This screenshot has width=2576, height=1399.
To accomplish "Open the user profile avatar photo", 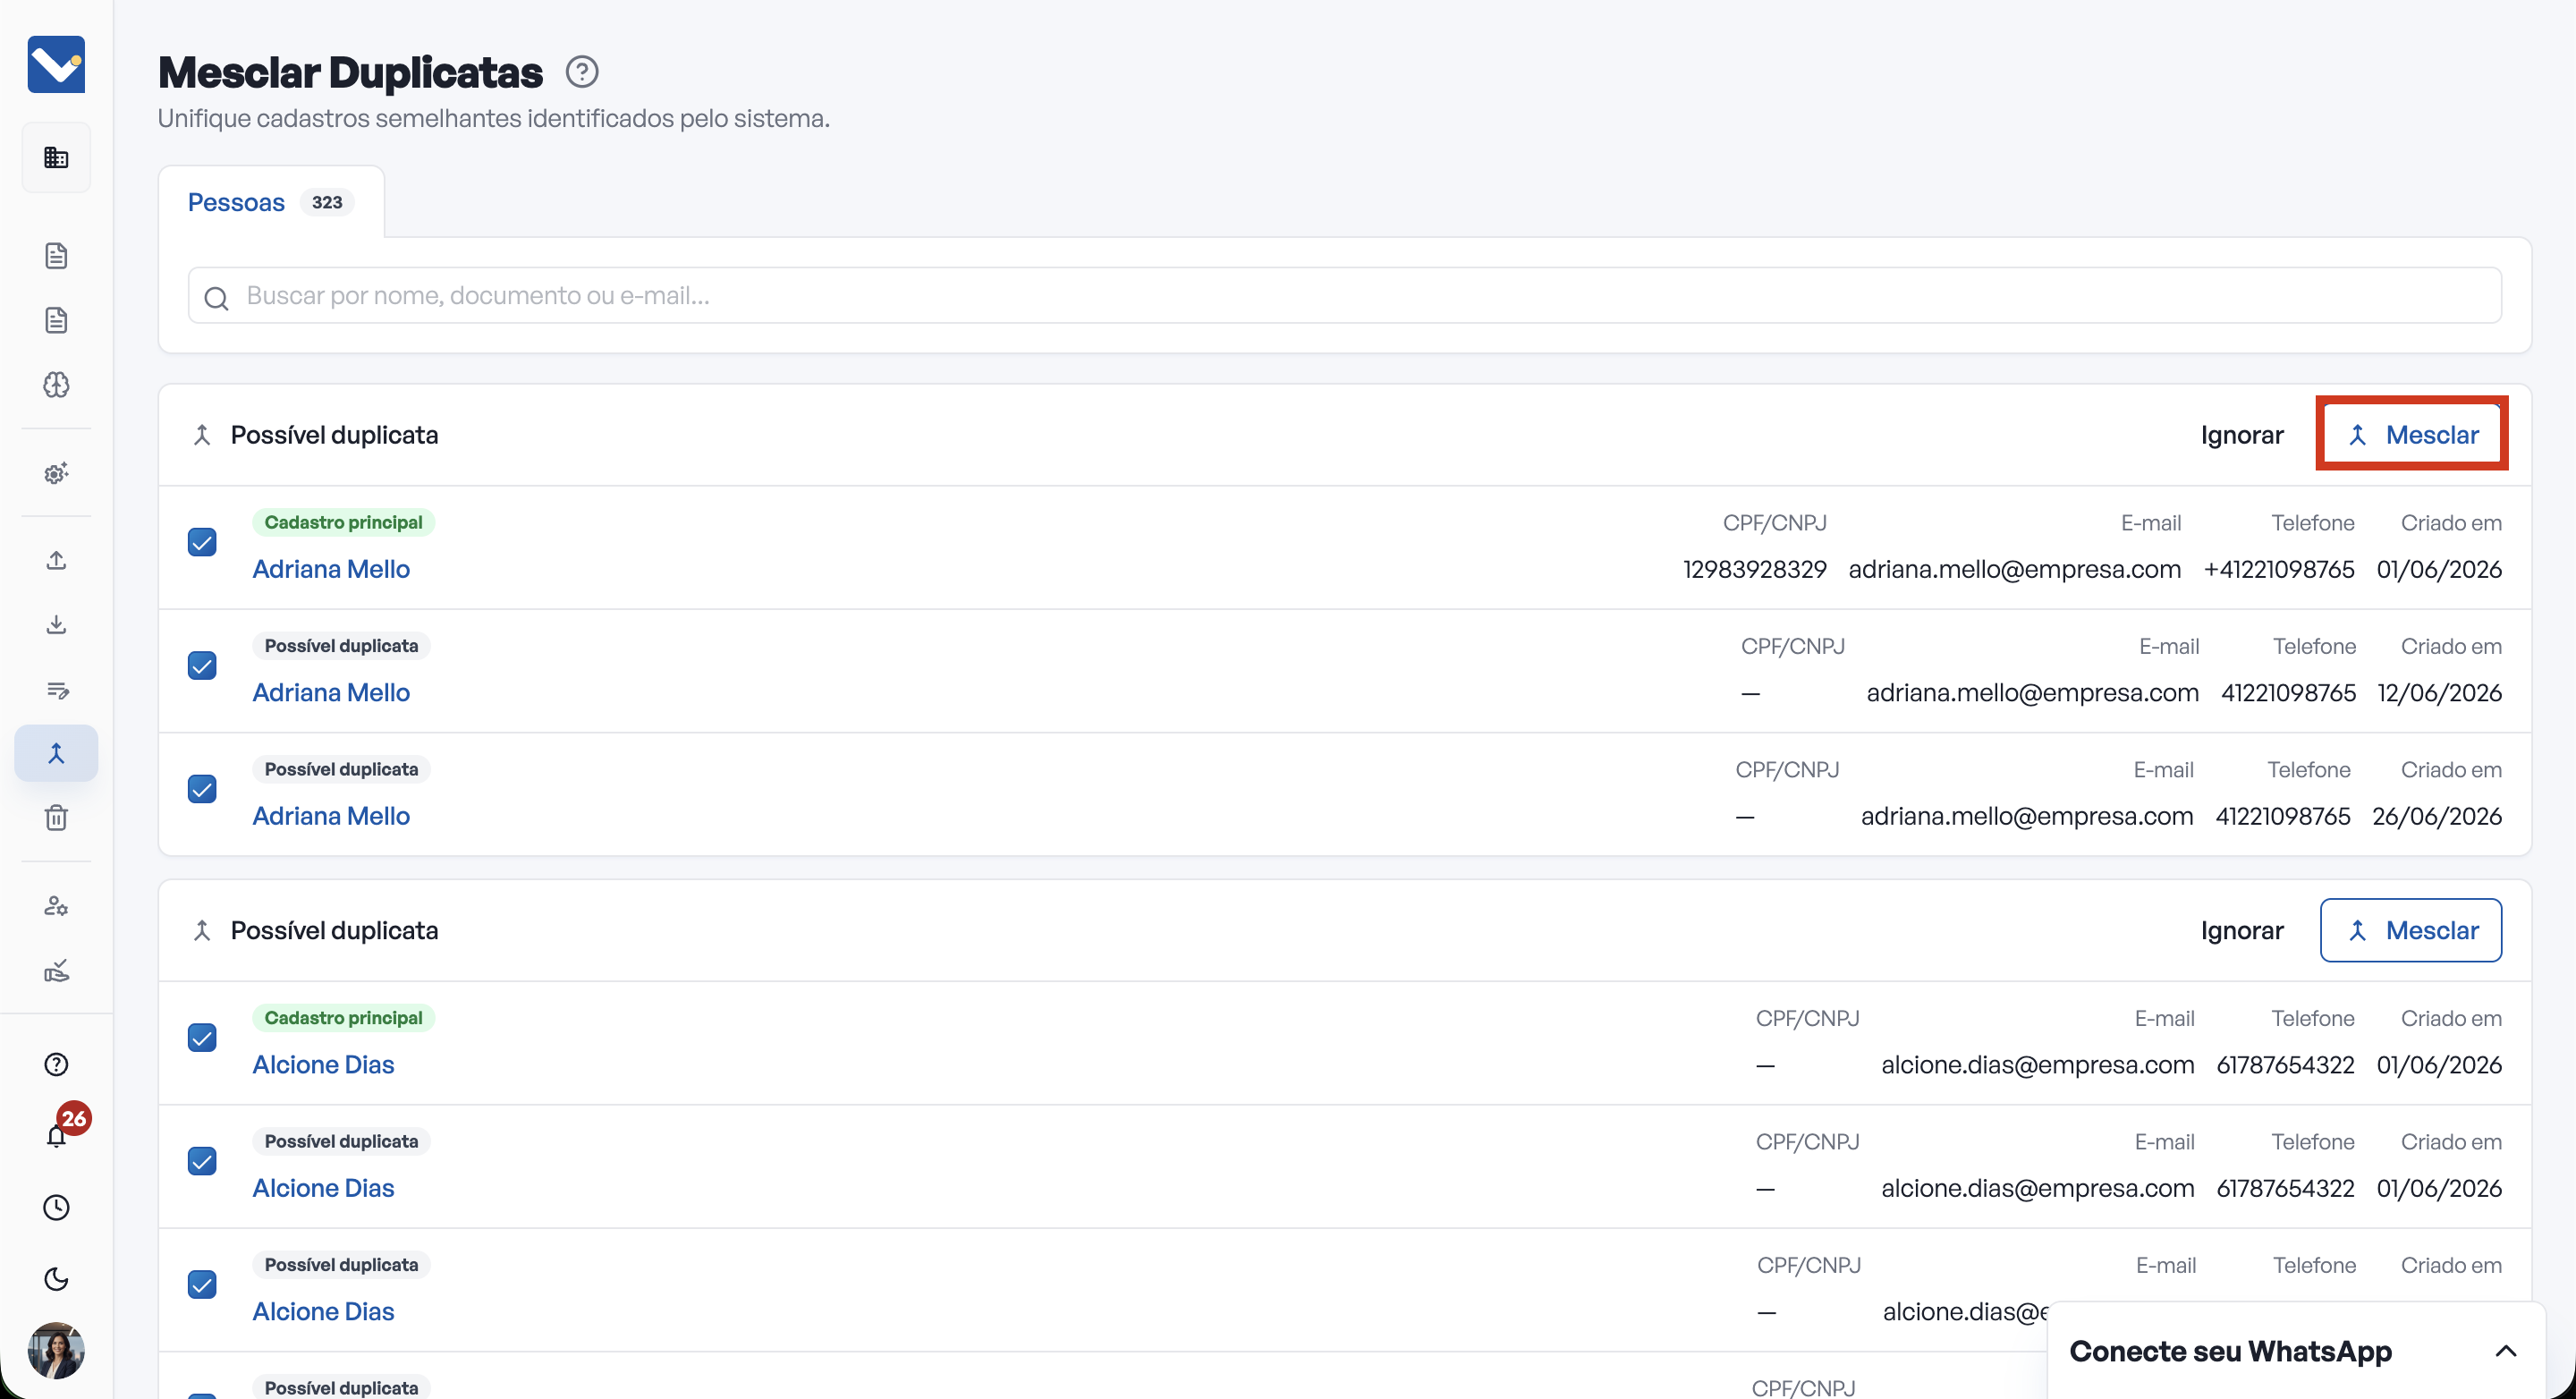I will pyautogui.click(x=56, y=1350).
